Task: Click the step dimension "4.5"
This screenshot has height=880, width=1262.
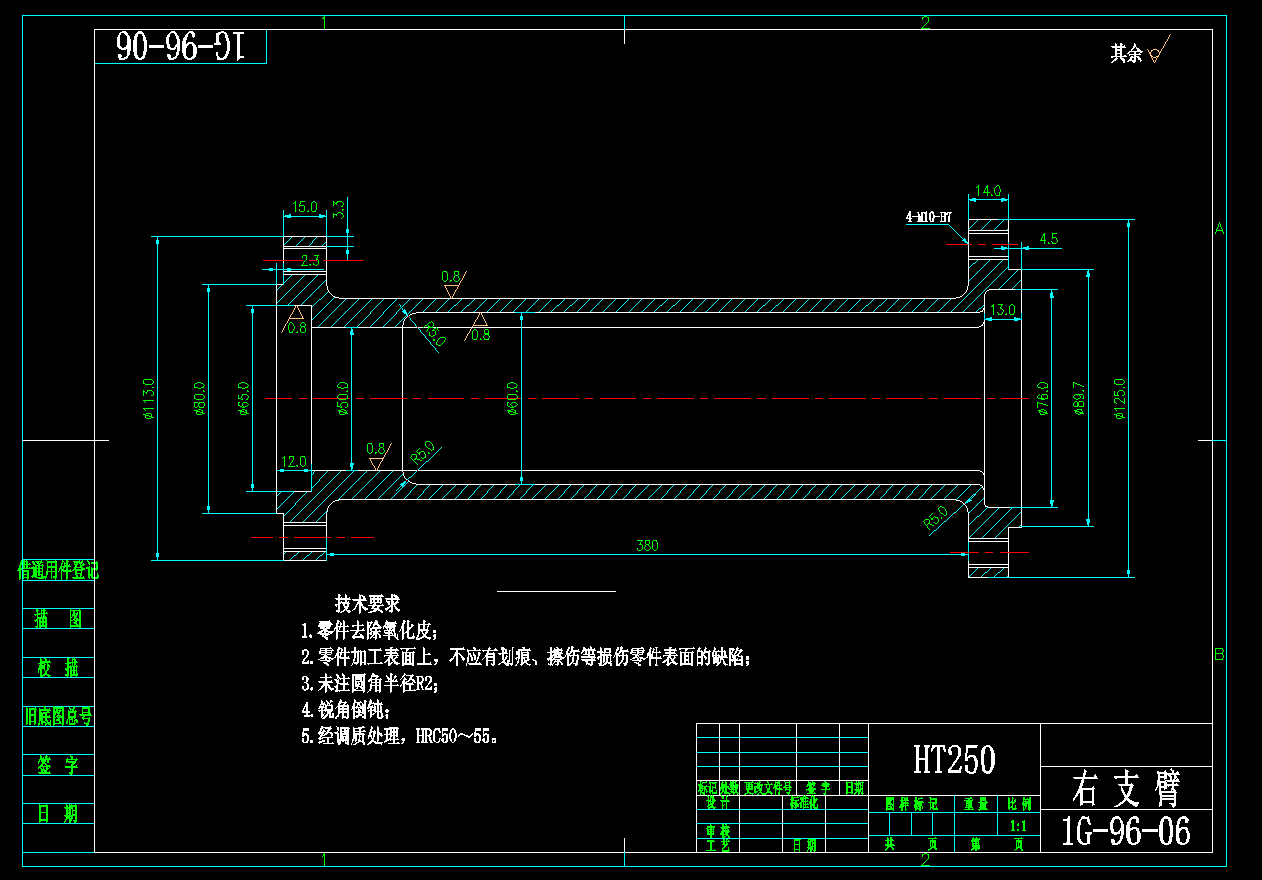Action: [1049, 239]
